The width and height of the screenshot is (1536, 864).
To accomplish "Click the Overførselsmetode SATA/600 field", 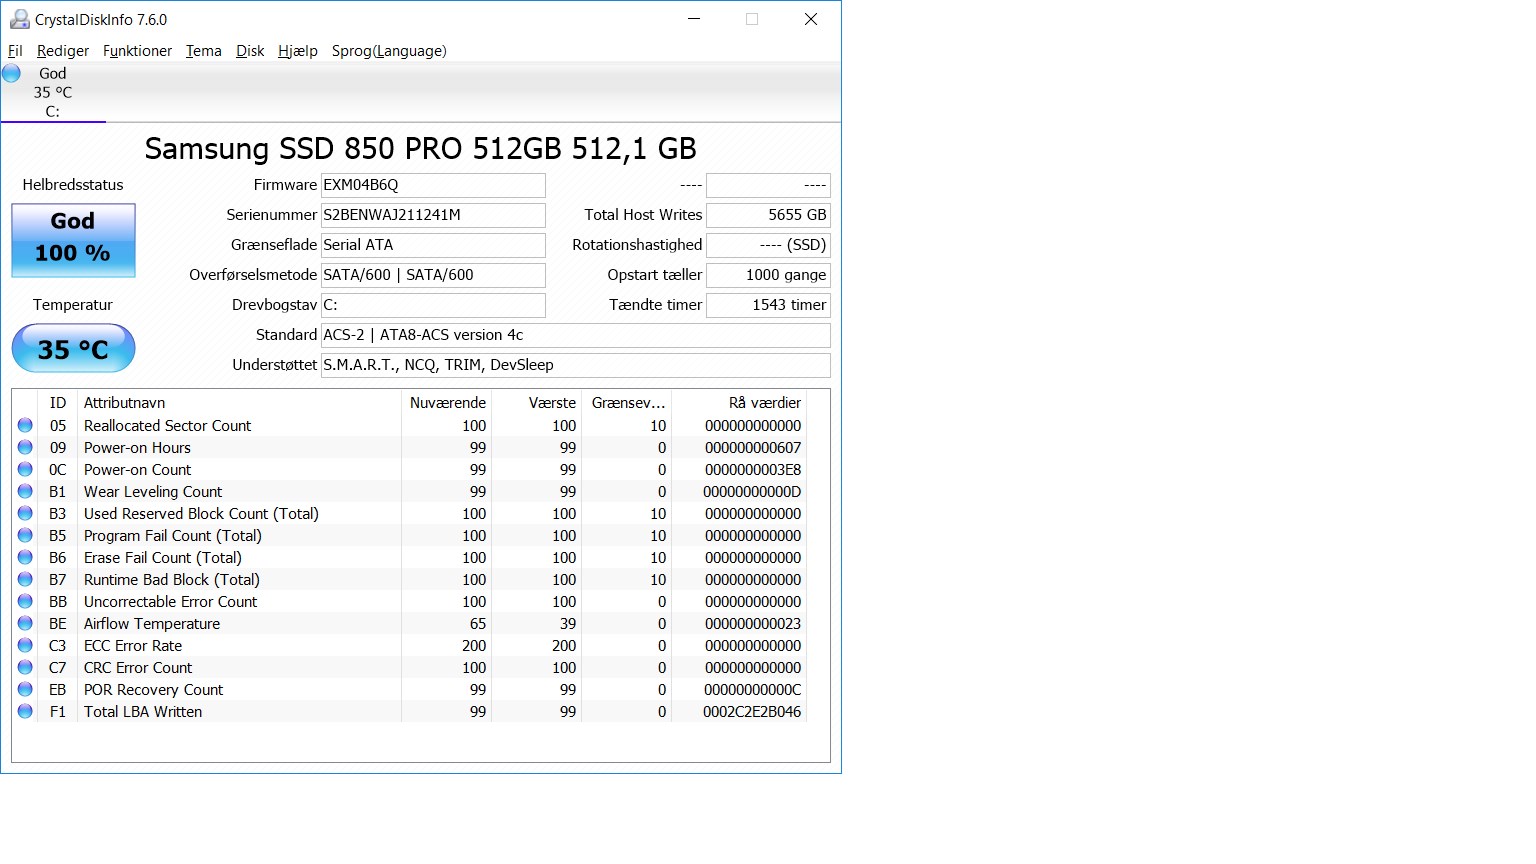I will pos(433,275).
